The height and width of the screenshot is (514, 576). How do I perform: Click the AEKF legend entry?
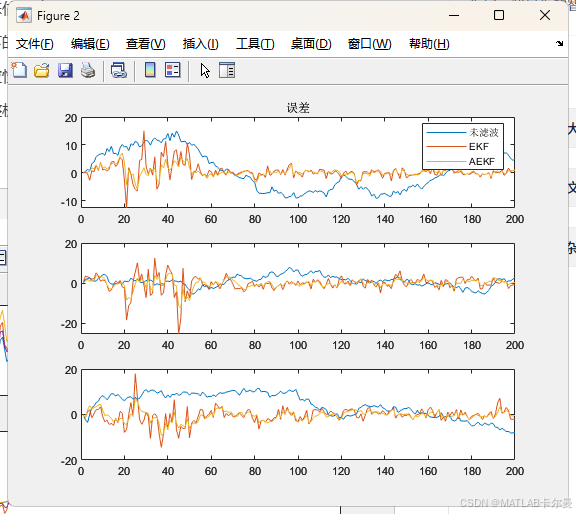pyautogui.click(x=482, y=161)
